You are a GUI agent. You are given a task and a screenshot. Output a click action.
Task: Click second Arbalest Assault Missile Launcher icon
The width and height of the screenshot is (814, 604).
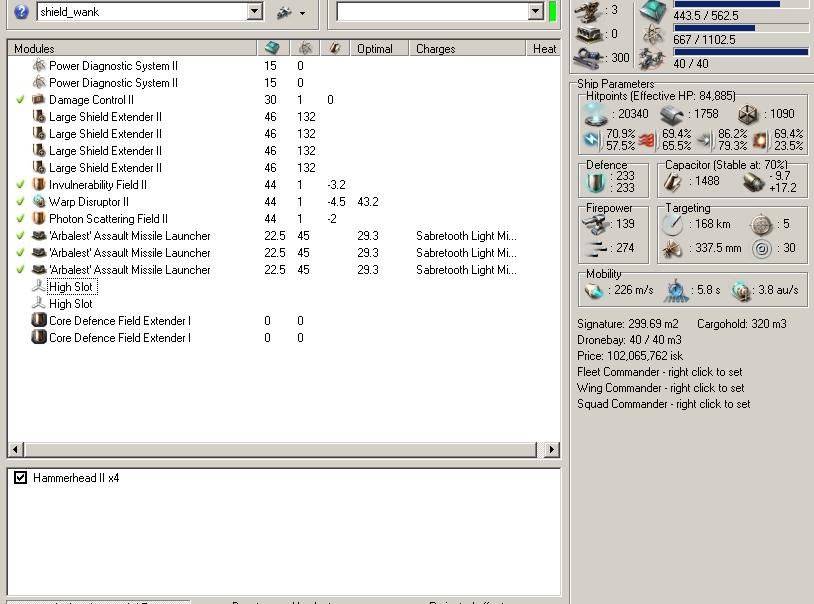coord(39,252)
